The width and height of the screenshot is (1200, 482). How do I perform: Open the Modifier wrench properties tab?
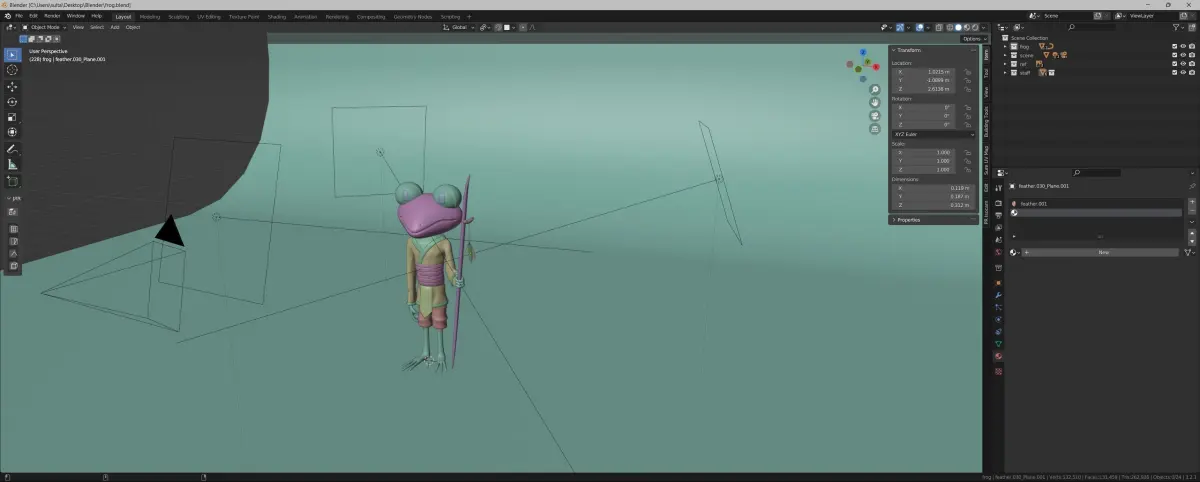pyautogui.click(x=998, y=295)
